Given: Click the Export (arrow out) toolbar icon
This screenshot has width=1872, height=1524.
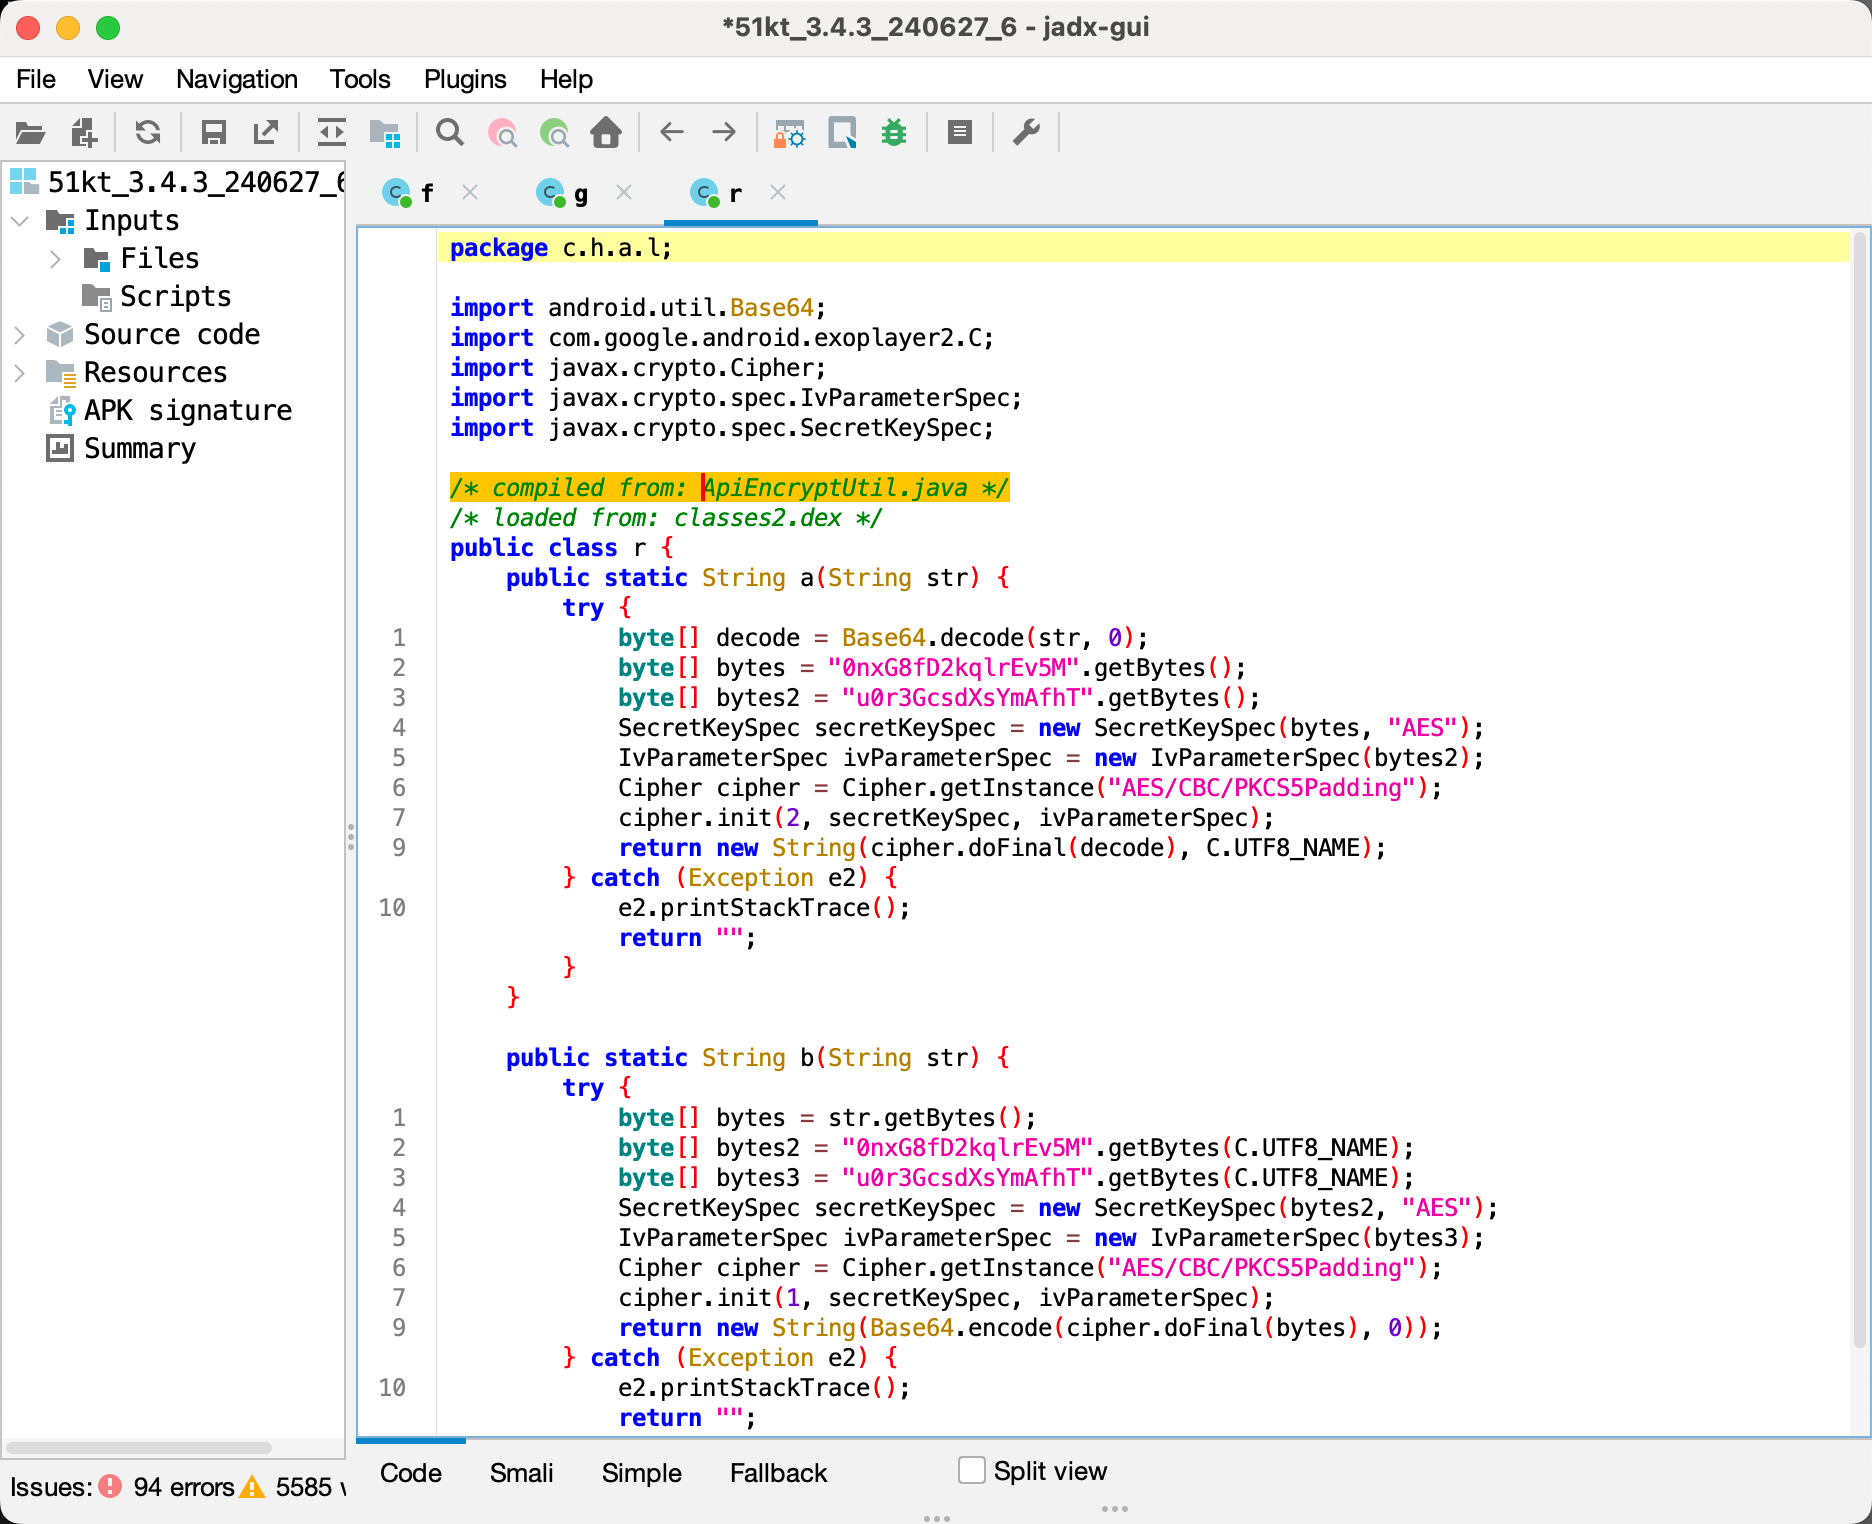Looking at the screenshot, I should (266, 132).
